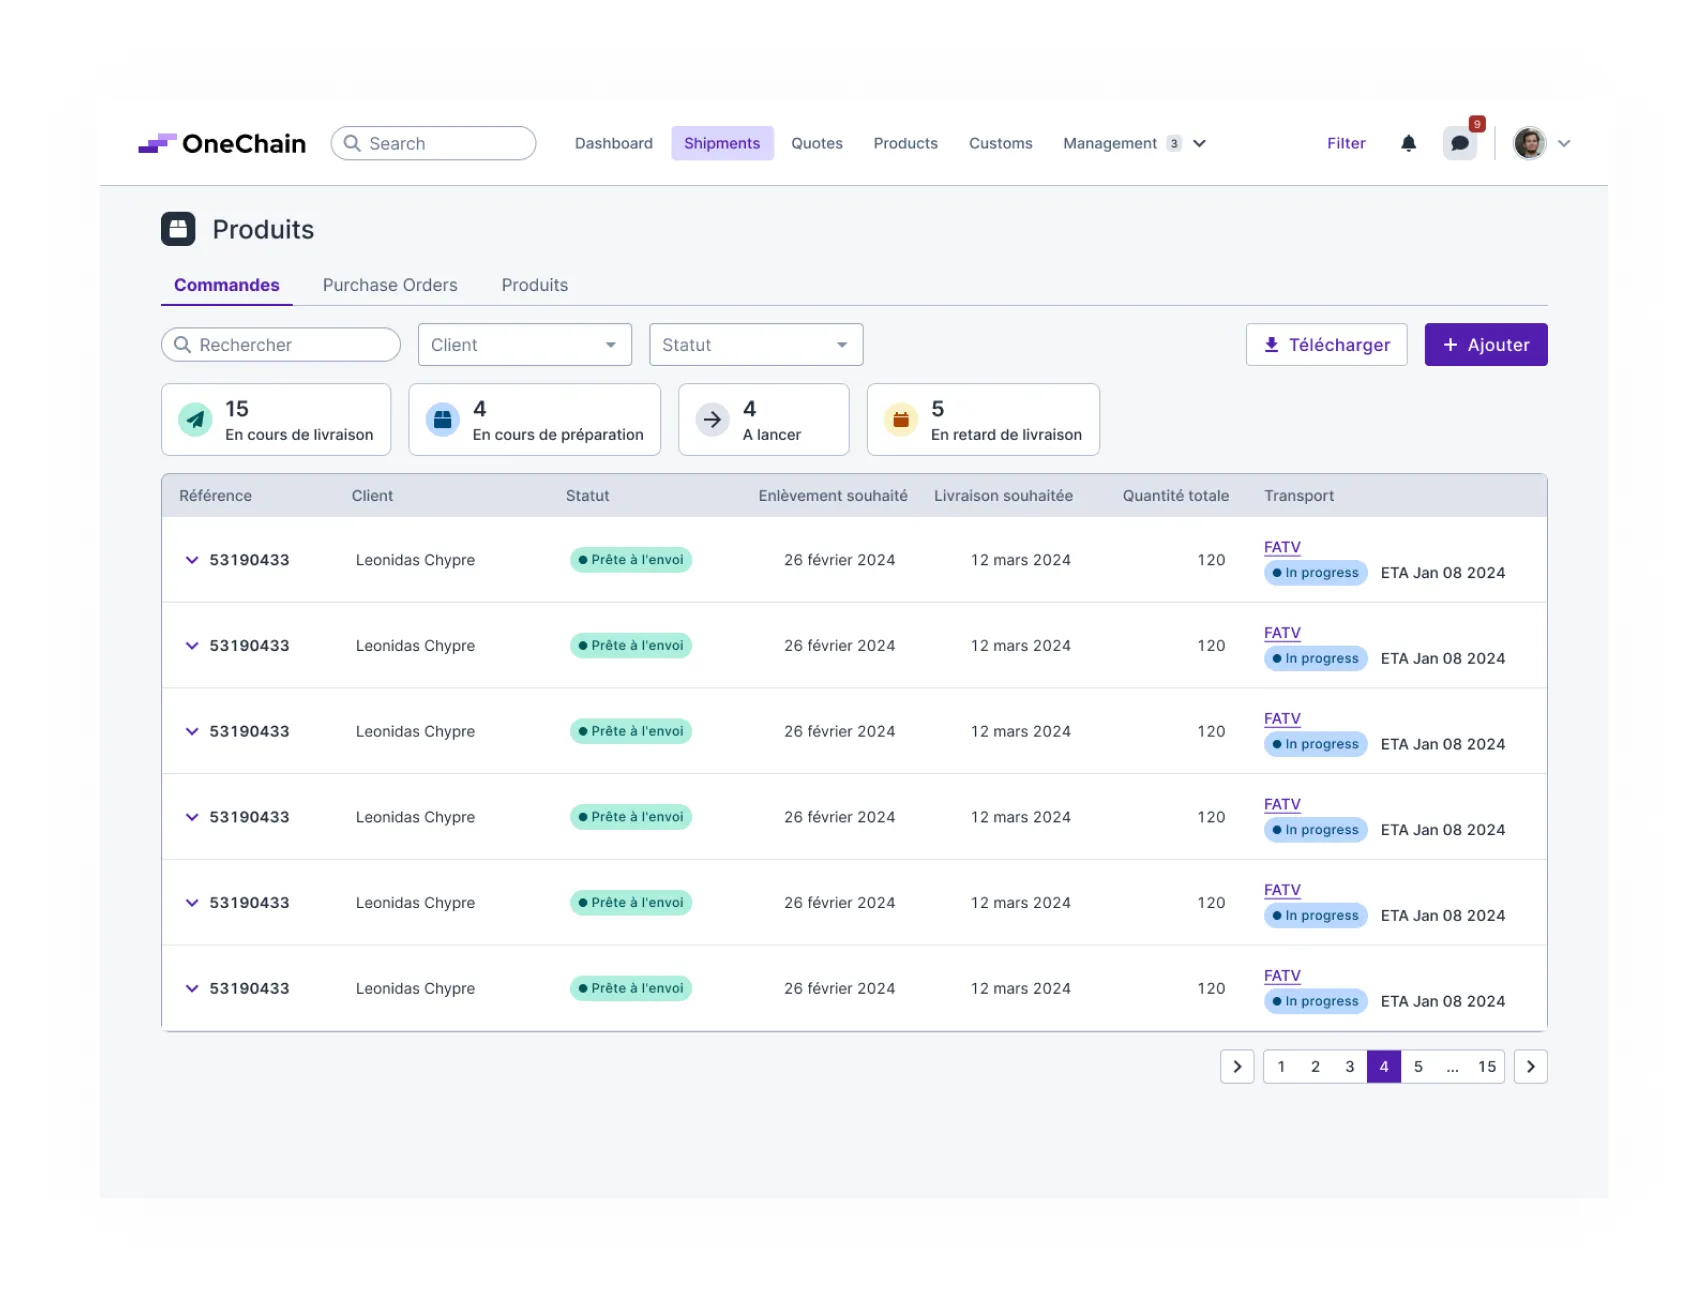Click the En cours de livraison plane icon

tap(195, 420)
